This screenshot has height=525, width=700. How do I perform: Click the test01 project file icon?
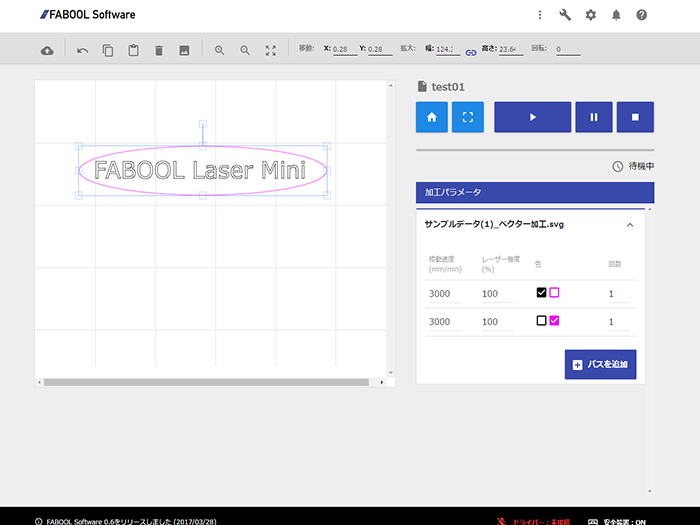click(422, 86)
